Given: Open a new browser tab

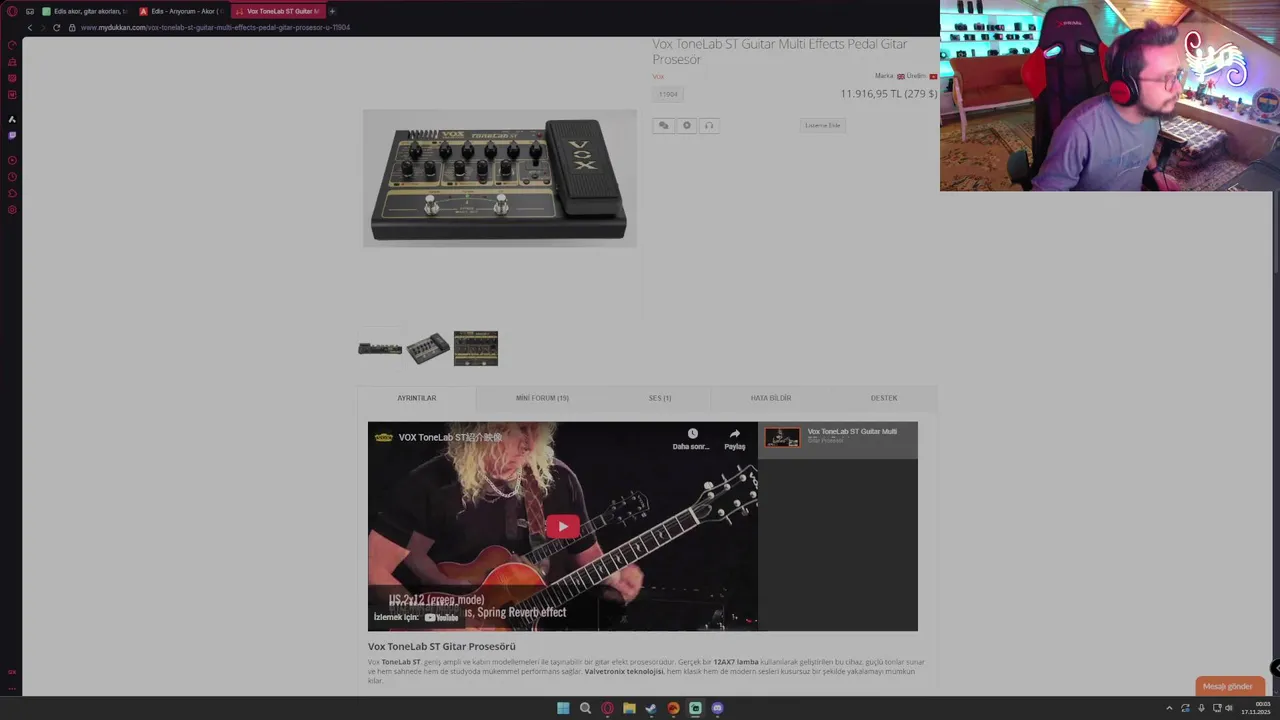Looking at the screenshot, I should click(332, 11).
